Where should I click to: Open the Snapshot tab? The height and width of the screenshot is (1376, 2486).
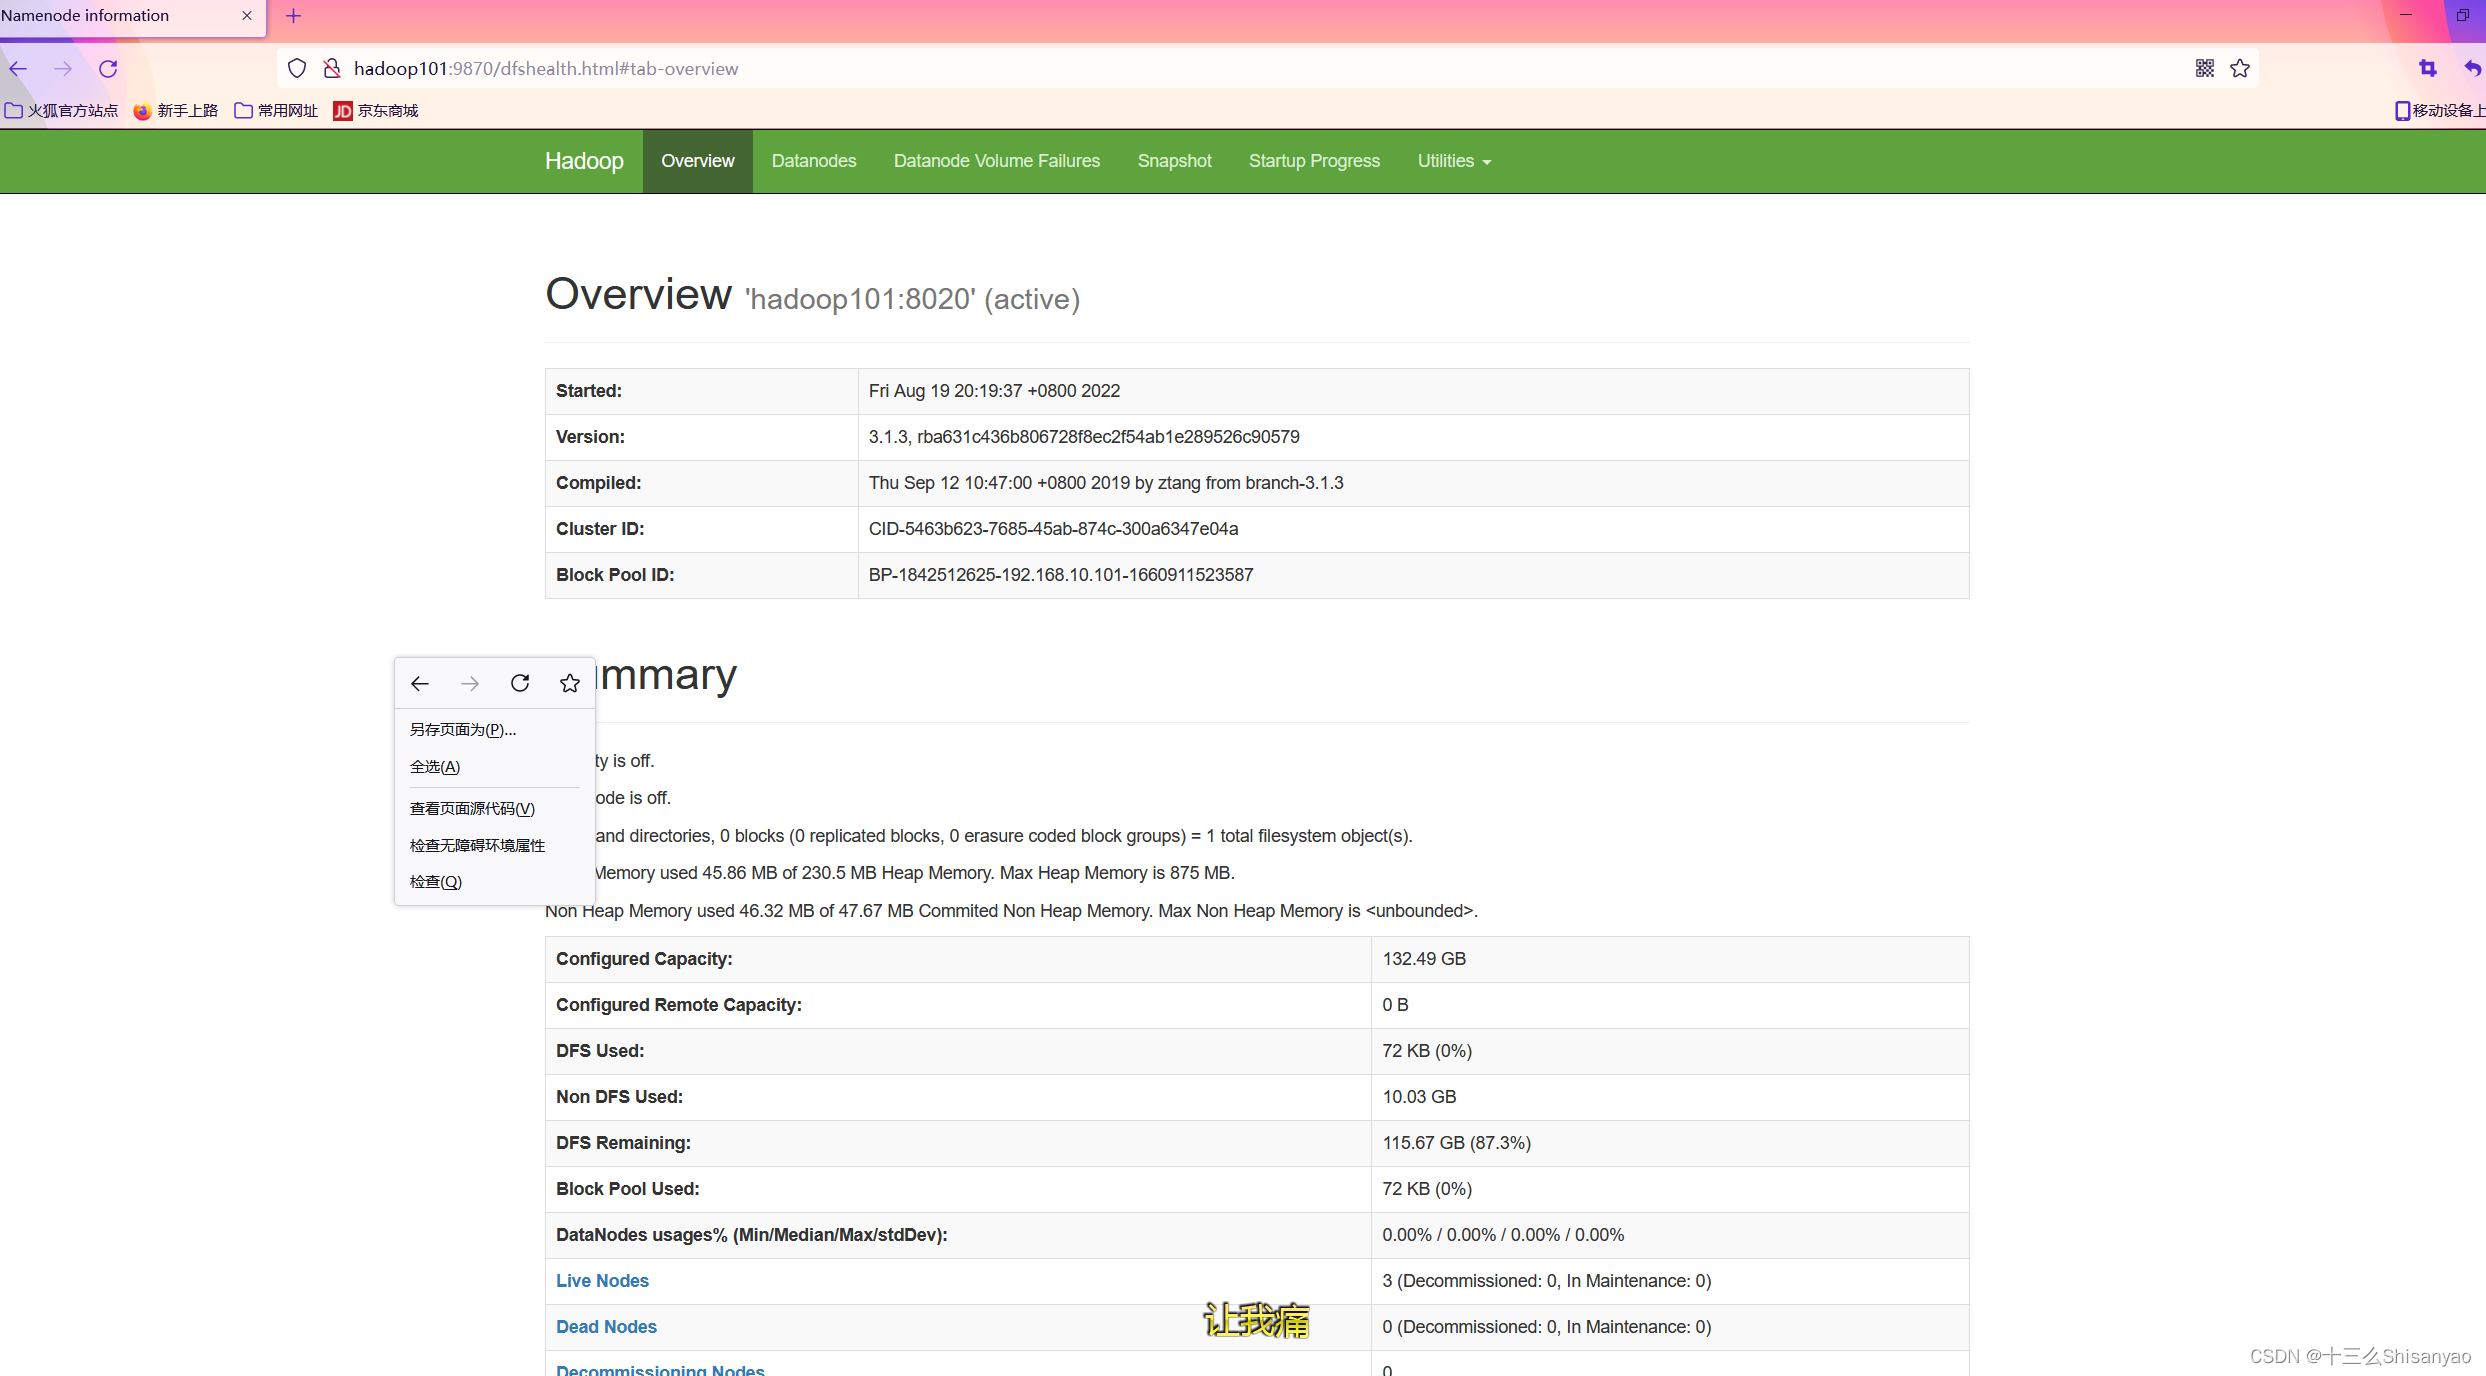pos(1174,161)
